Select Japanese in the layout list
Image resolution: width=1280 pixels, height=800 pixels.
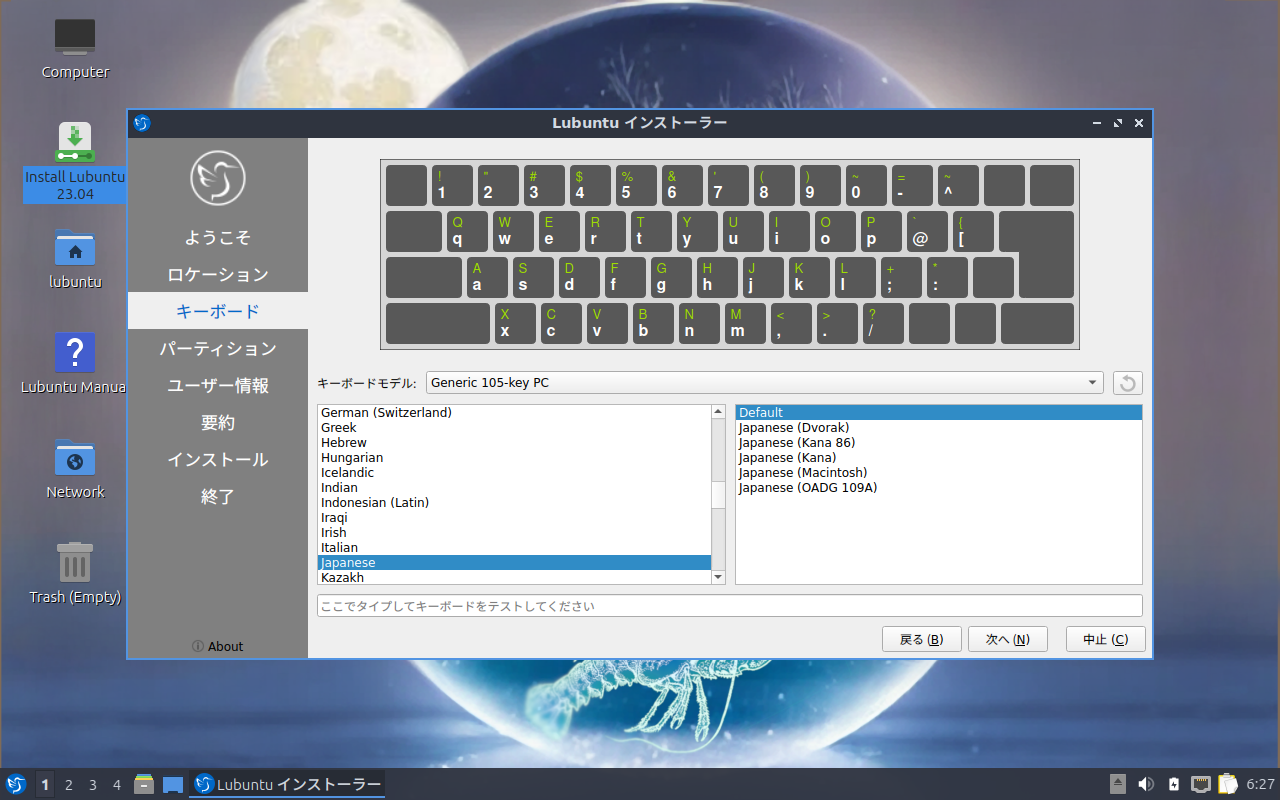click(514, 562)
